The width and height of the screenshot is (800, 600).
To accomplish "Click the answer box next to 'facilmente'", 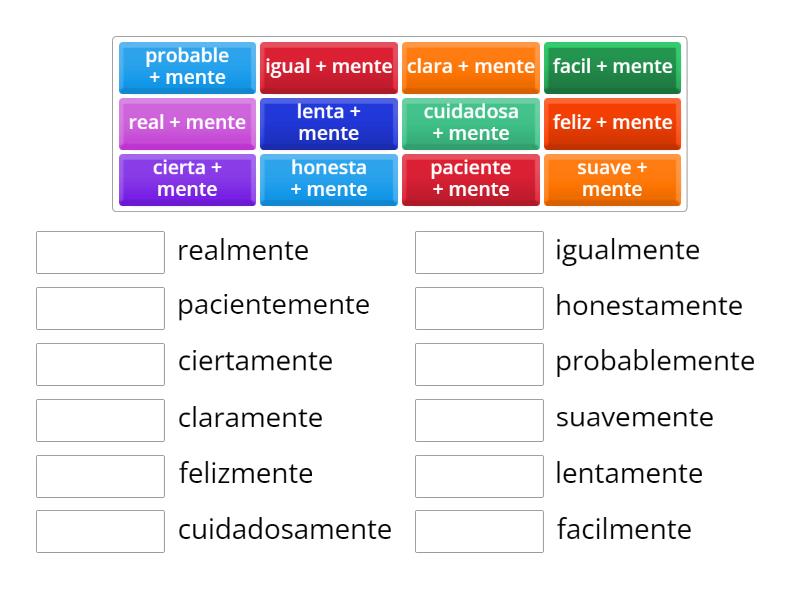I will (478, 531).
